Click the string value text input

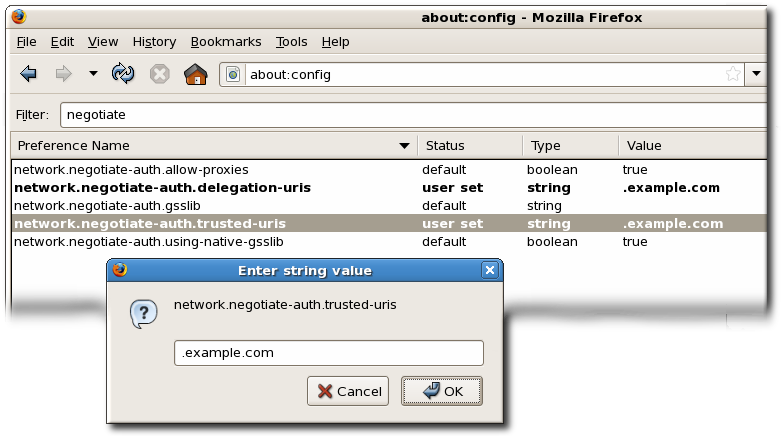[329, 353]
